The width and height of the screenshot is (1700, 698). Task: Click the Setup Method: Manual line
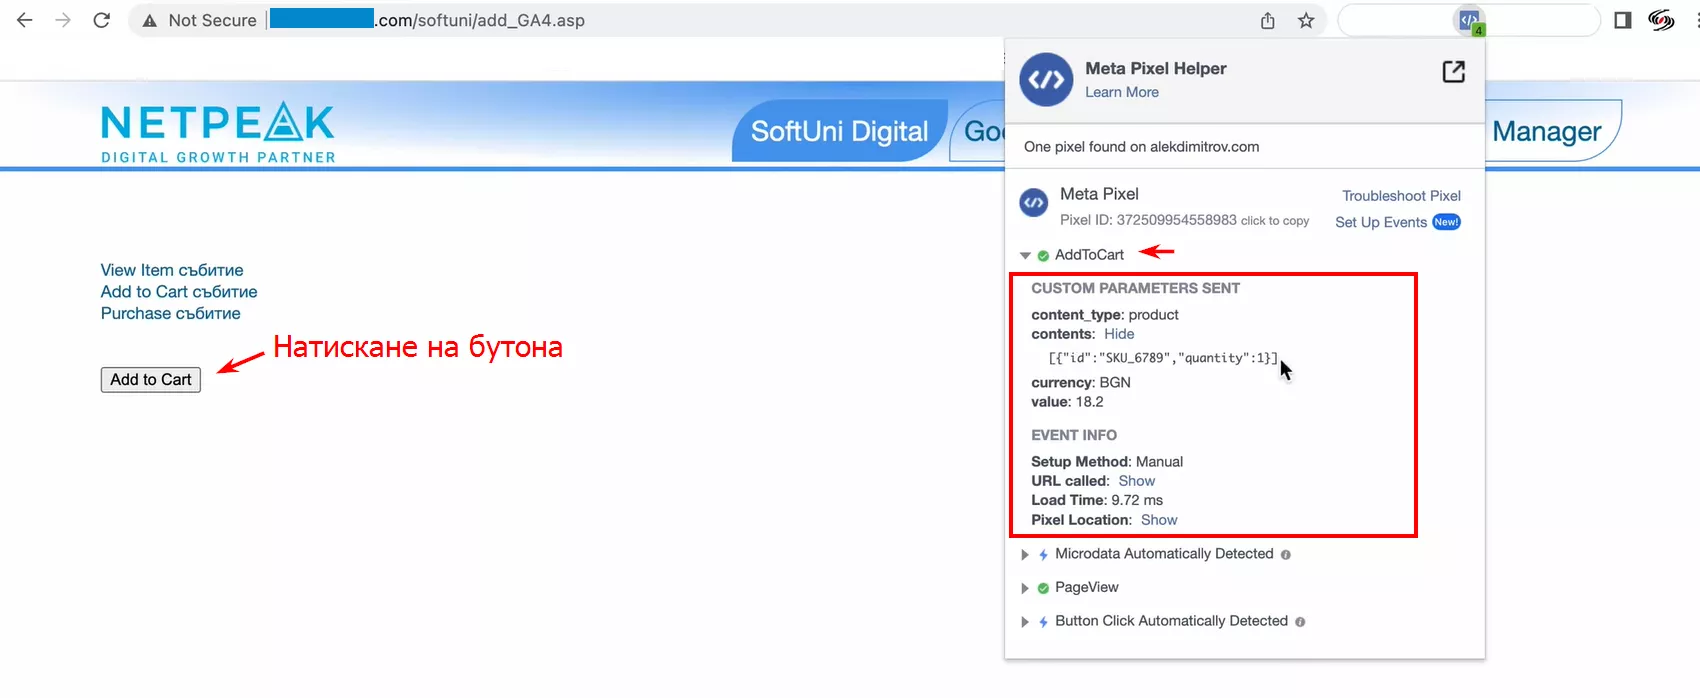click(1107, 462)
